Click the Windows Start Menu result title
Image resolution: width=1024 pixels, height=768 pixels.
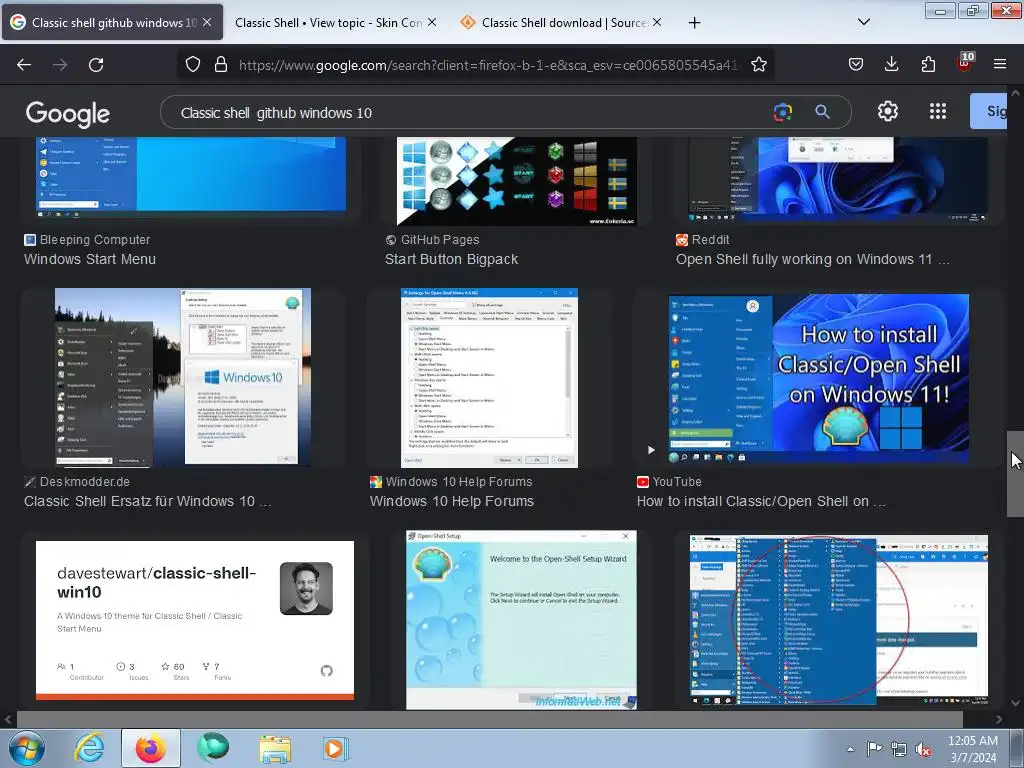(x=90, y=259)
